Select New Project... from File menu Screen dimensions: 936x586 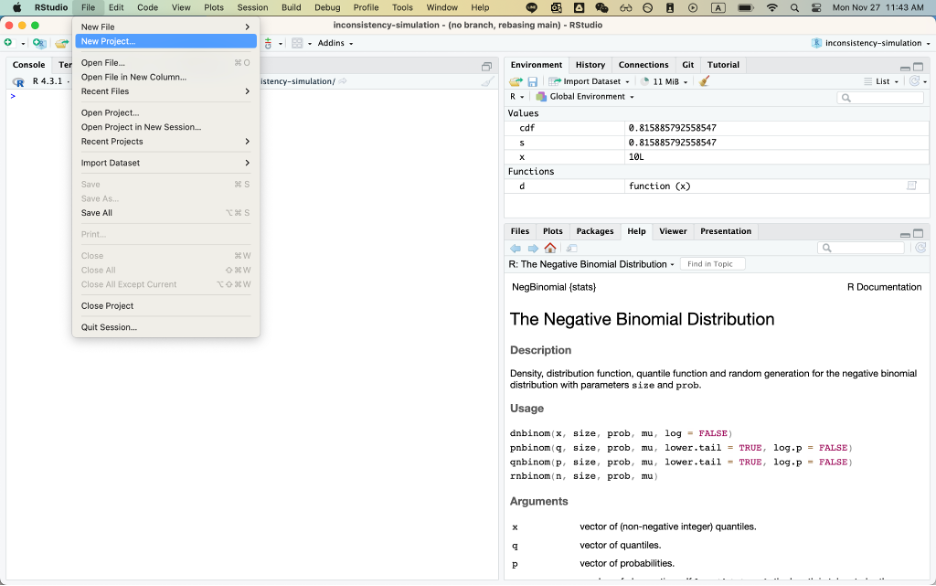click(165, 41)
